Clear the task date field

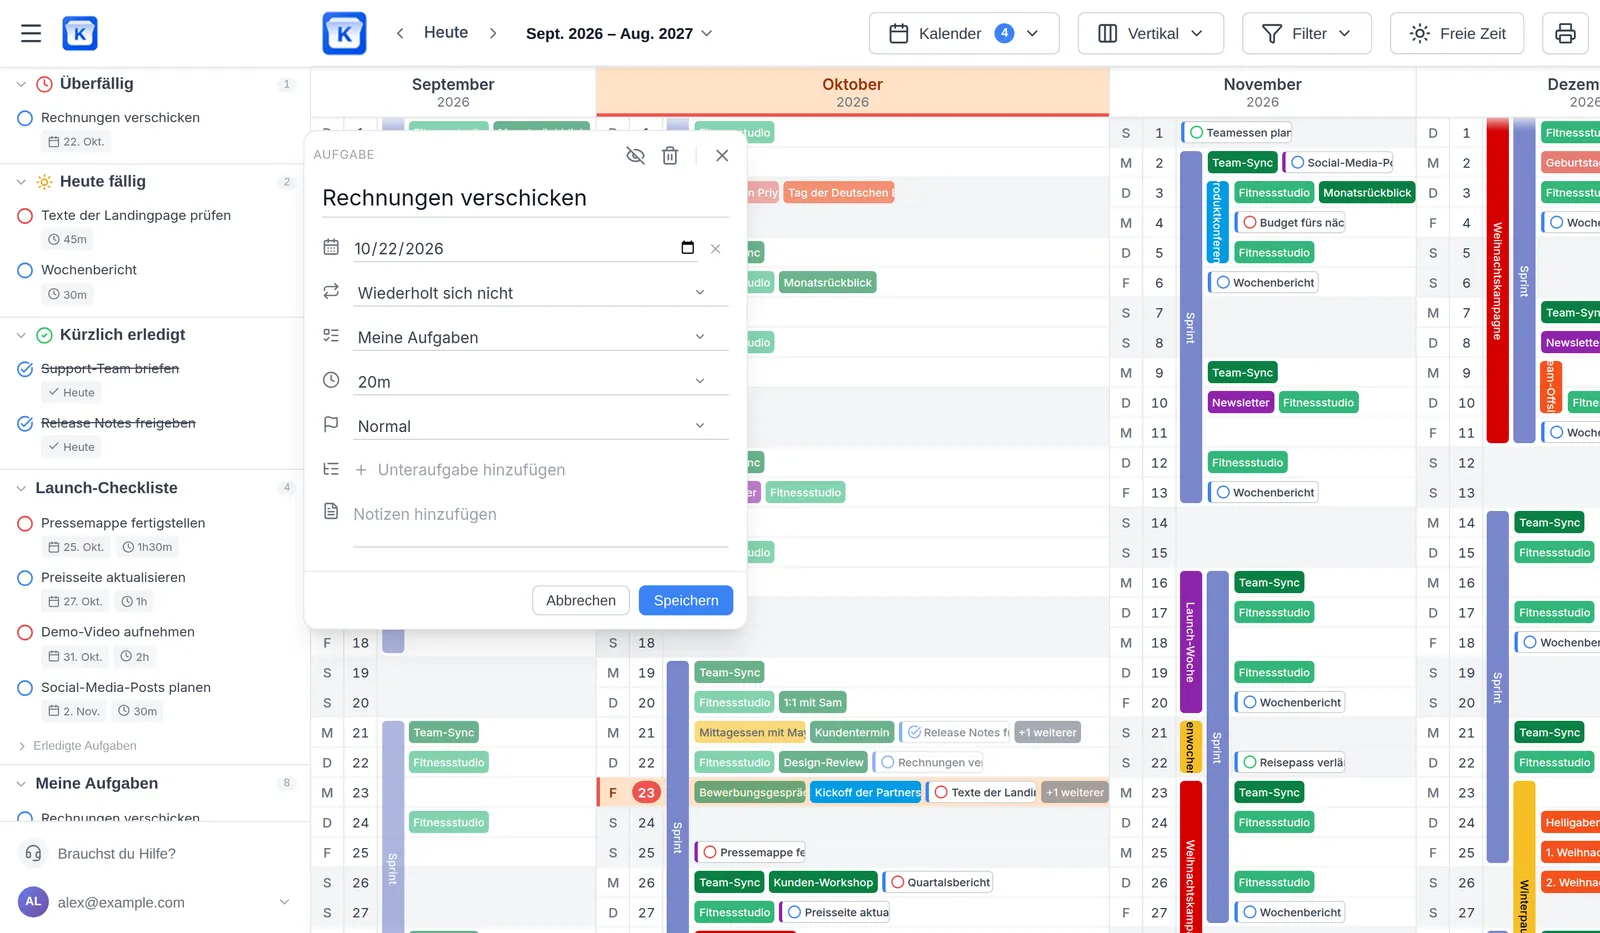[715, 248]
